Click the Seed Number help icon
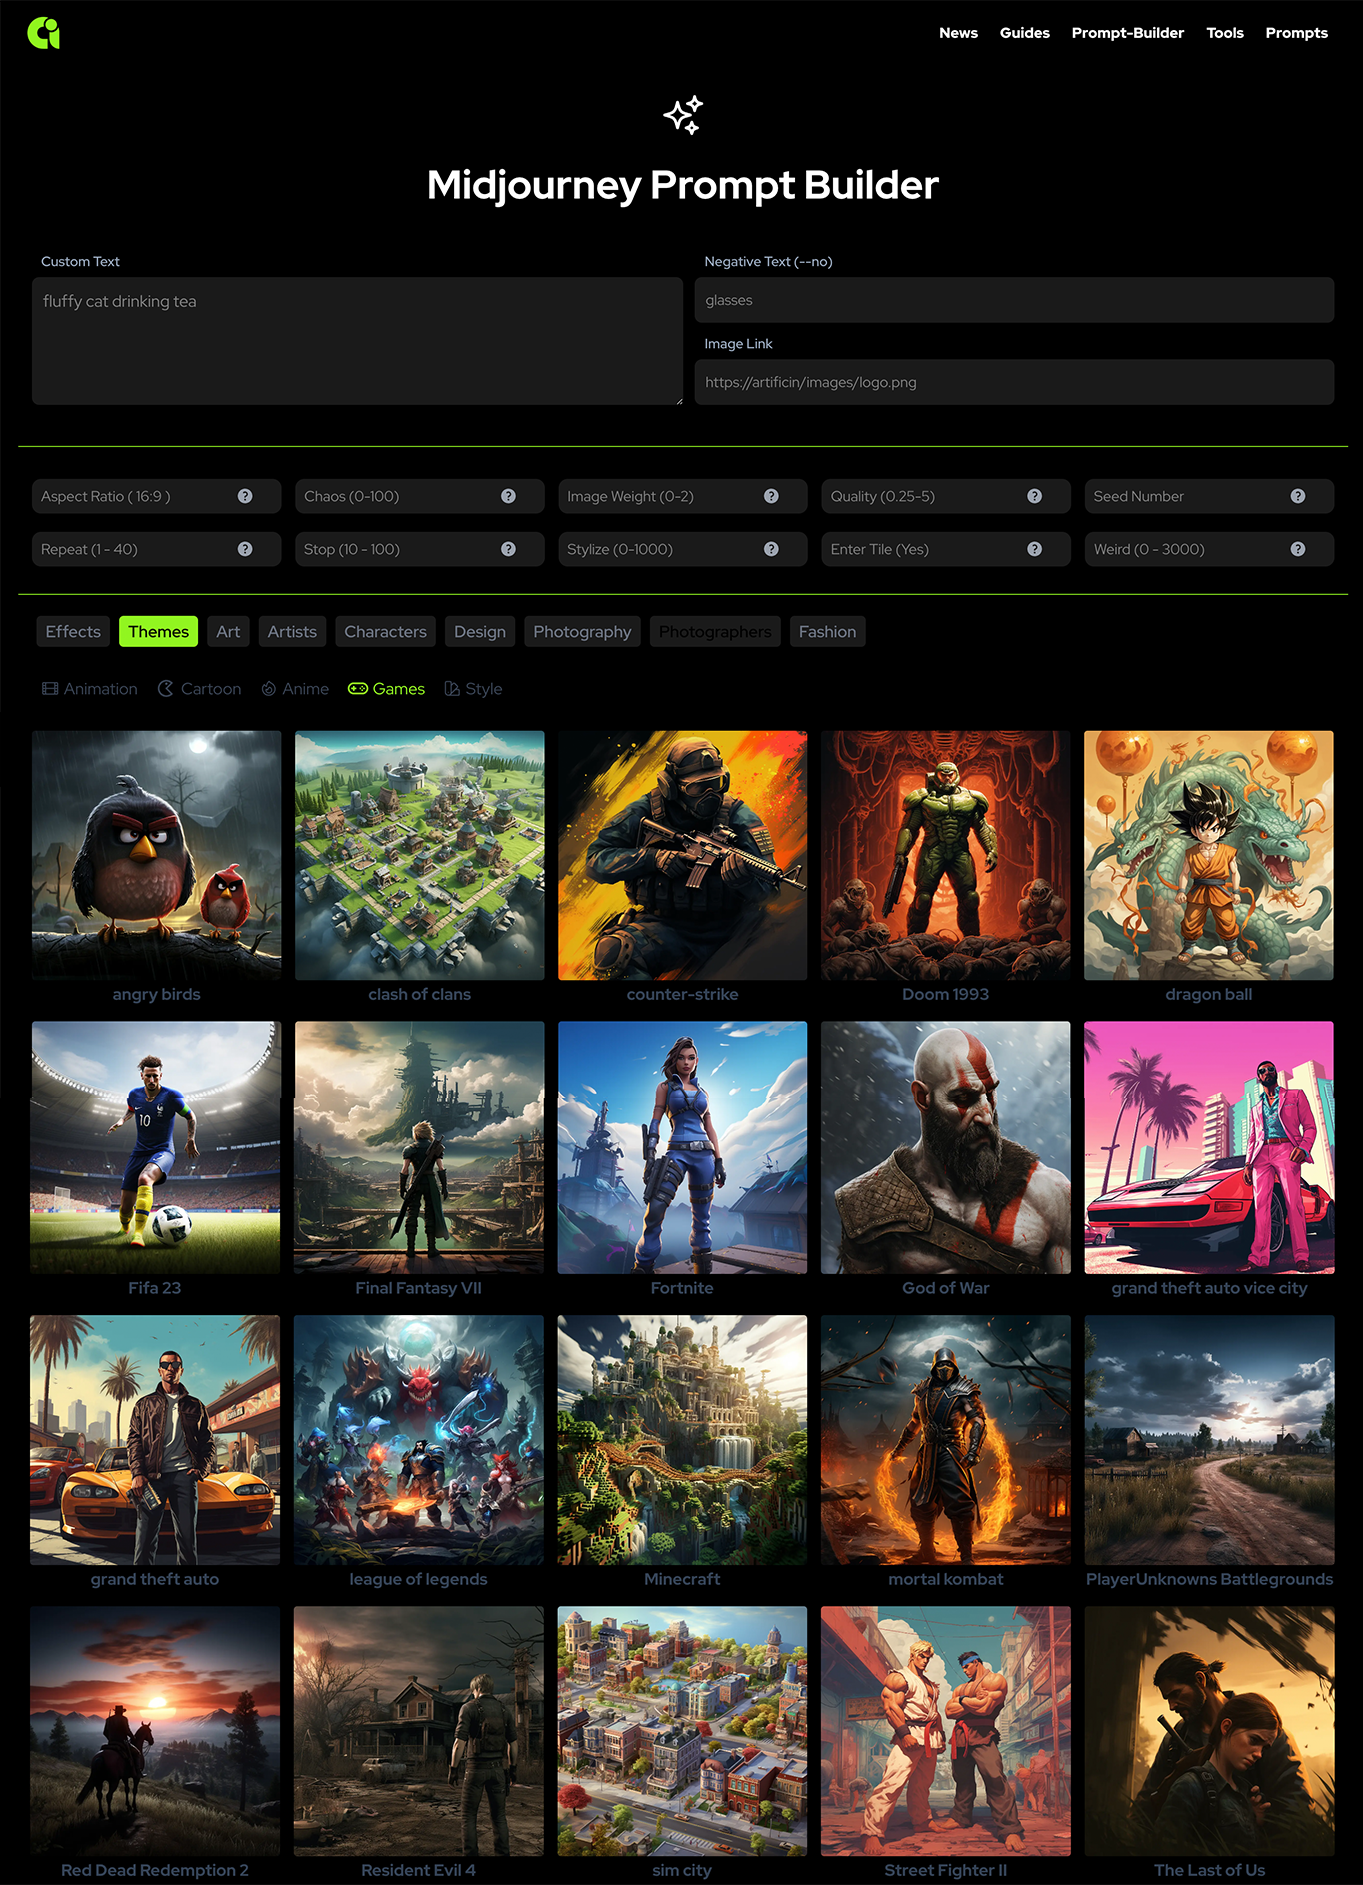The width and height of the screenshot is (1363, 1885). 1297,496
